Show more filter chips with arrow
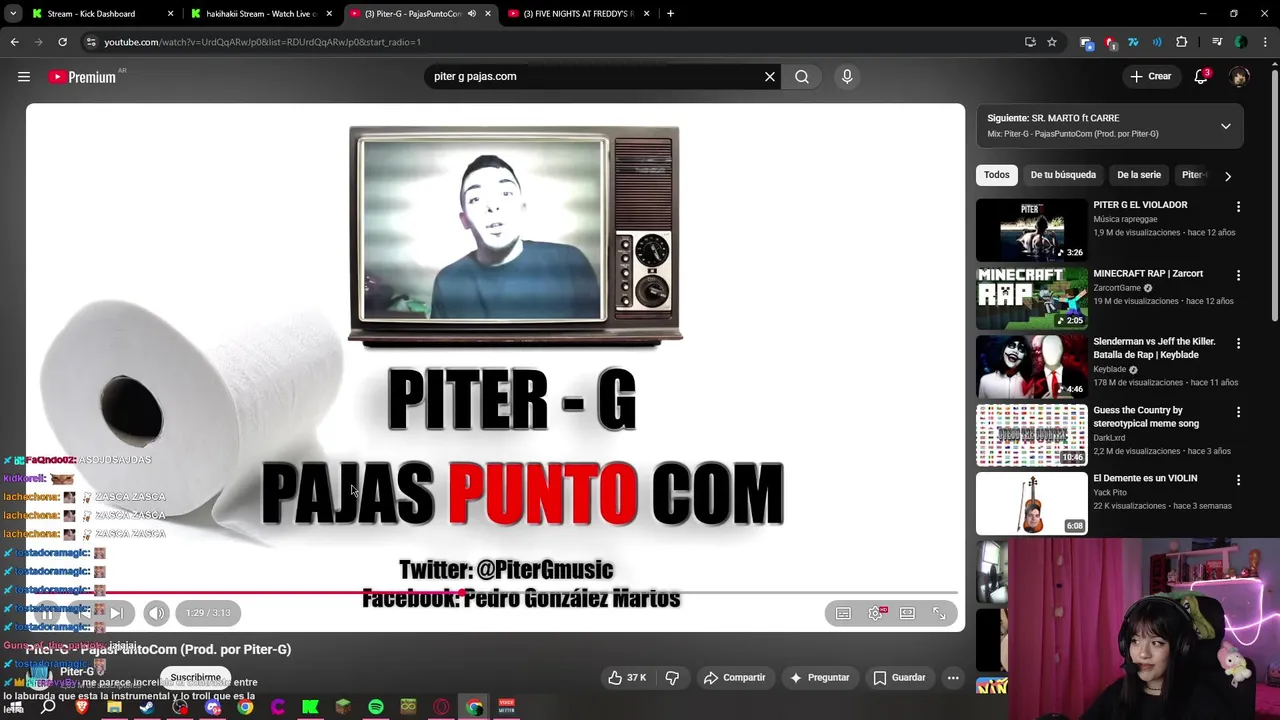The width and height of the screenshot is (1280, 720). click(1228, 176)
